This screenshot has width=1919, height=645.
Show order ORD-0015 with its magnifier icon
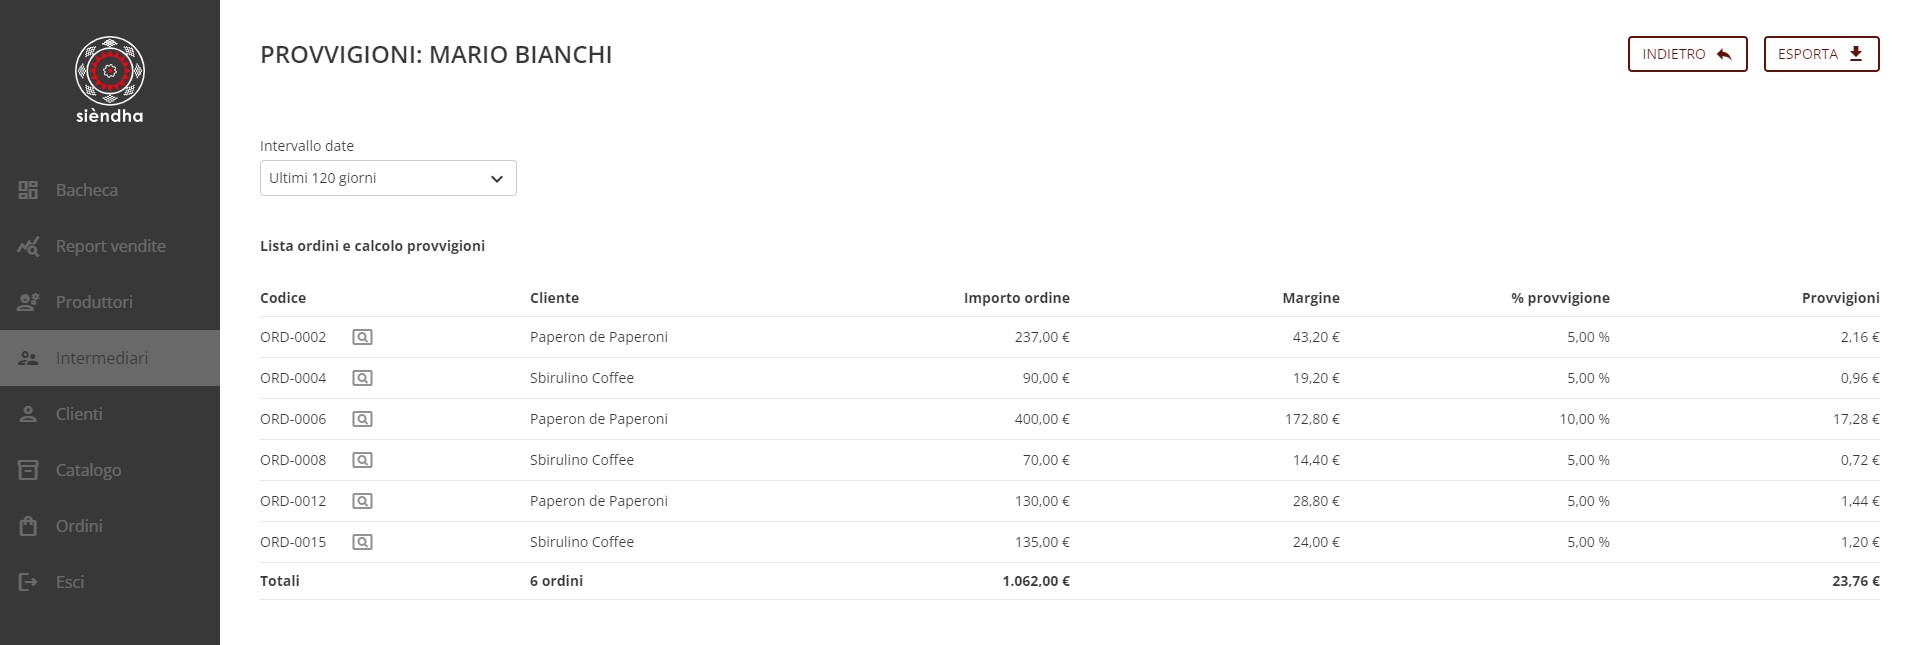pos(362,542)
